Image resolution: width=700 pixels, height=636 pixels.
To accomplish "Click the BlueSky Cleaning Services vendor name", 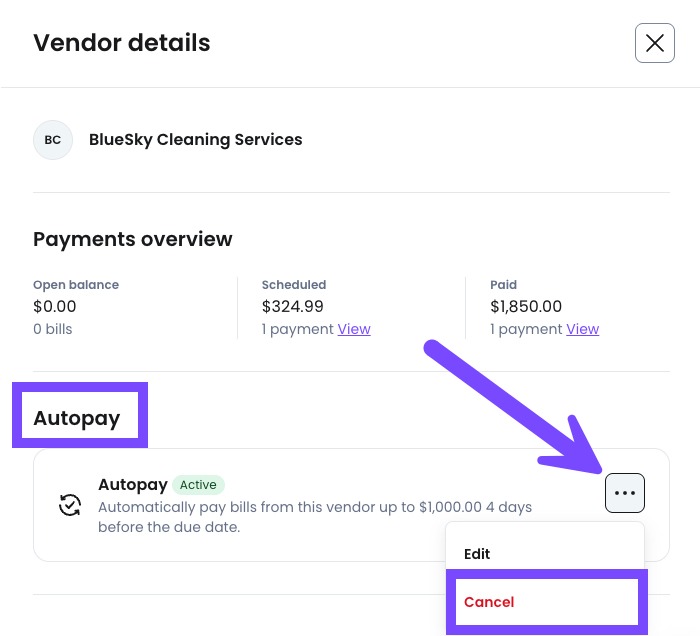I will [196, 140].
